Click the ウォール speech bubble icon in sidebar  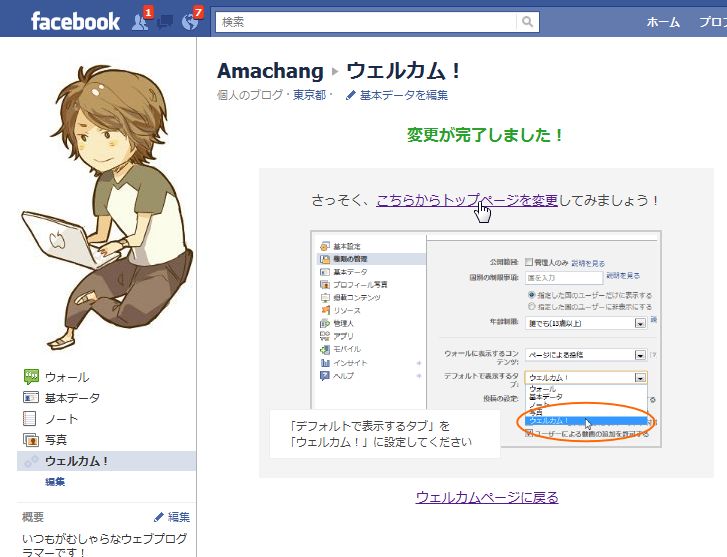point(31,377)
